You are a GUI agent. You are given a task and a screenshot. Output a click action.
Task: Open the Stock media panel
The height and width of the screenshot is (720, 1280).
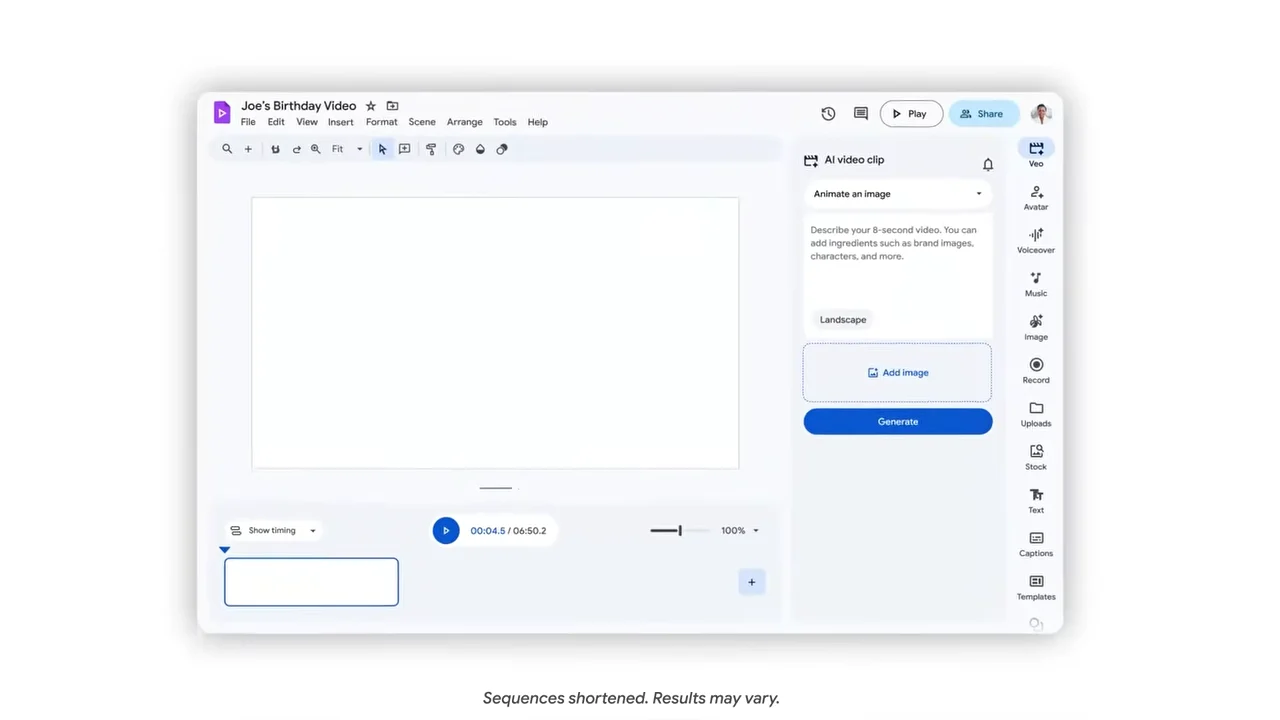[1036, 457]
